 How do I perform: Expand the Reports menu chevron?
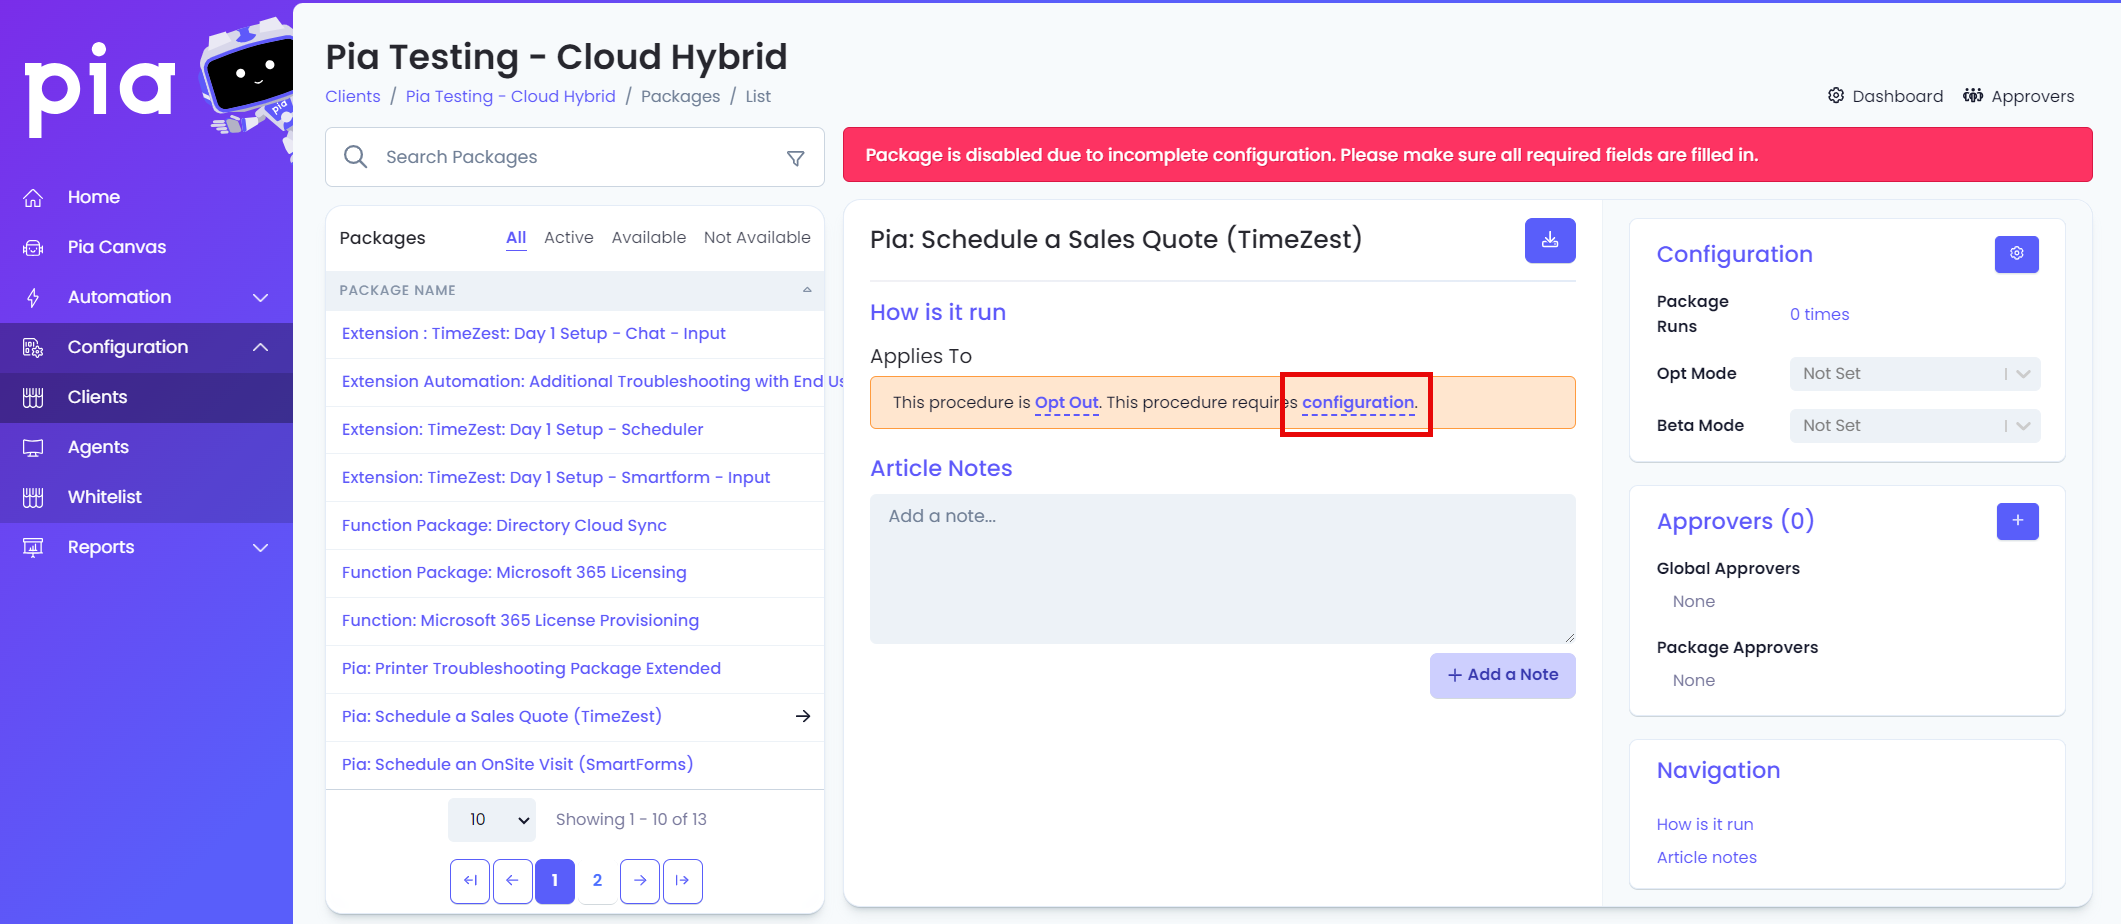(x=261, y=548)
